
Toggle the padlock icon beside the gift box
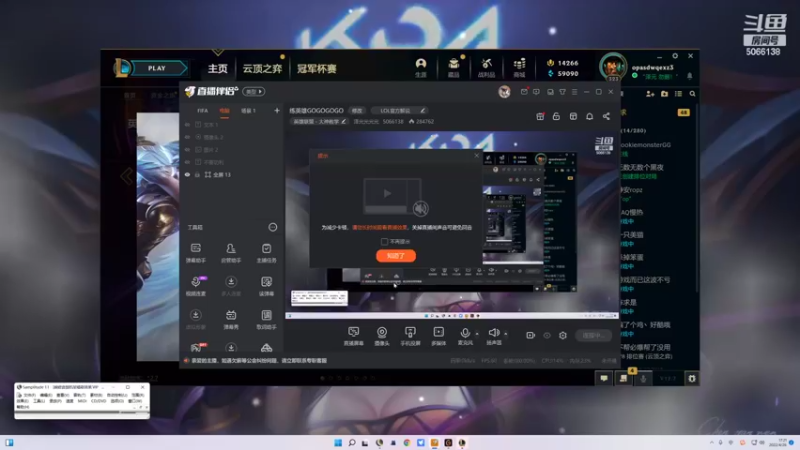point(556,116)
